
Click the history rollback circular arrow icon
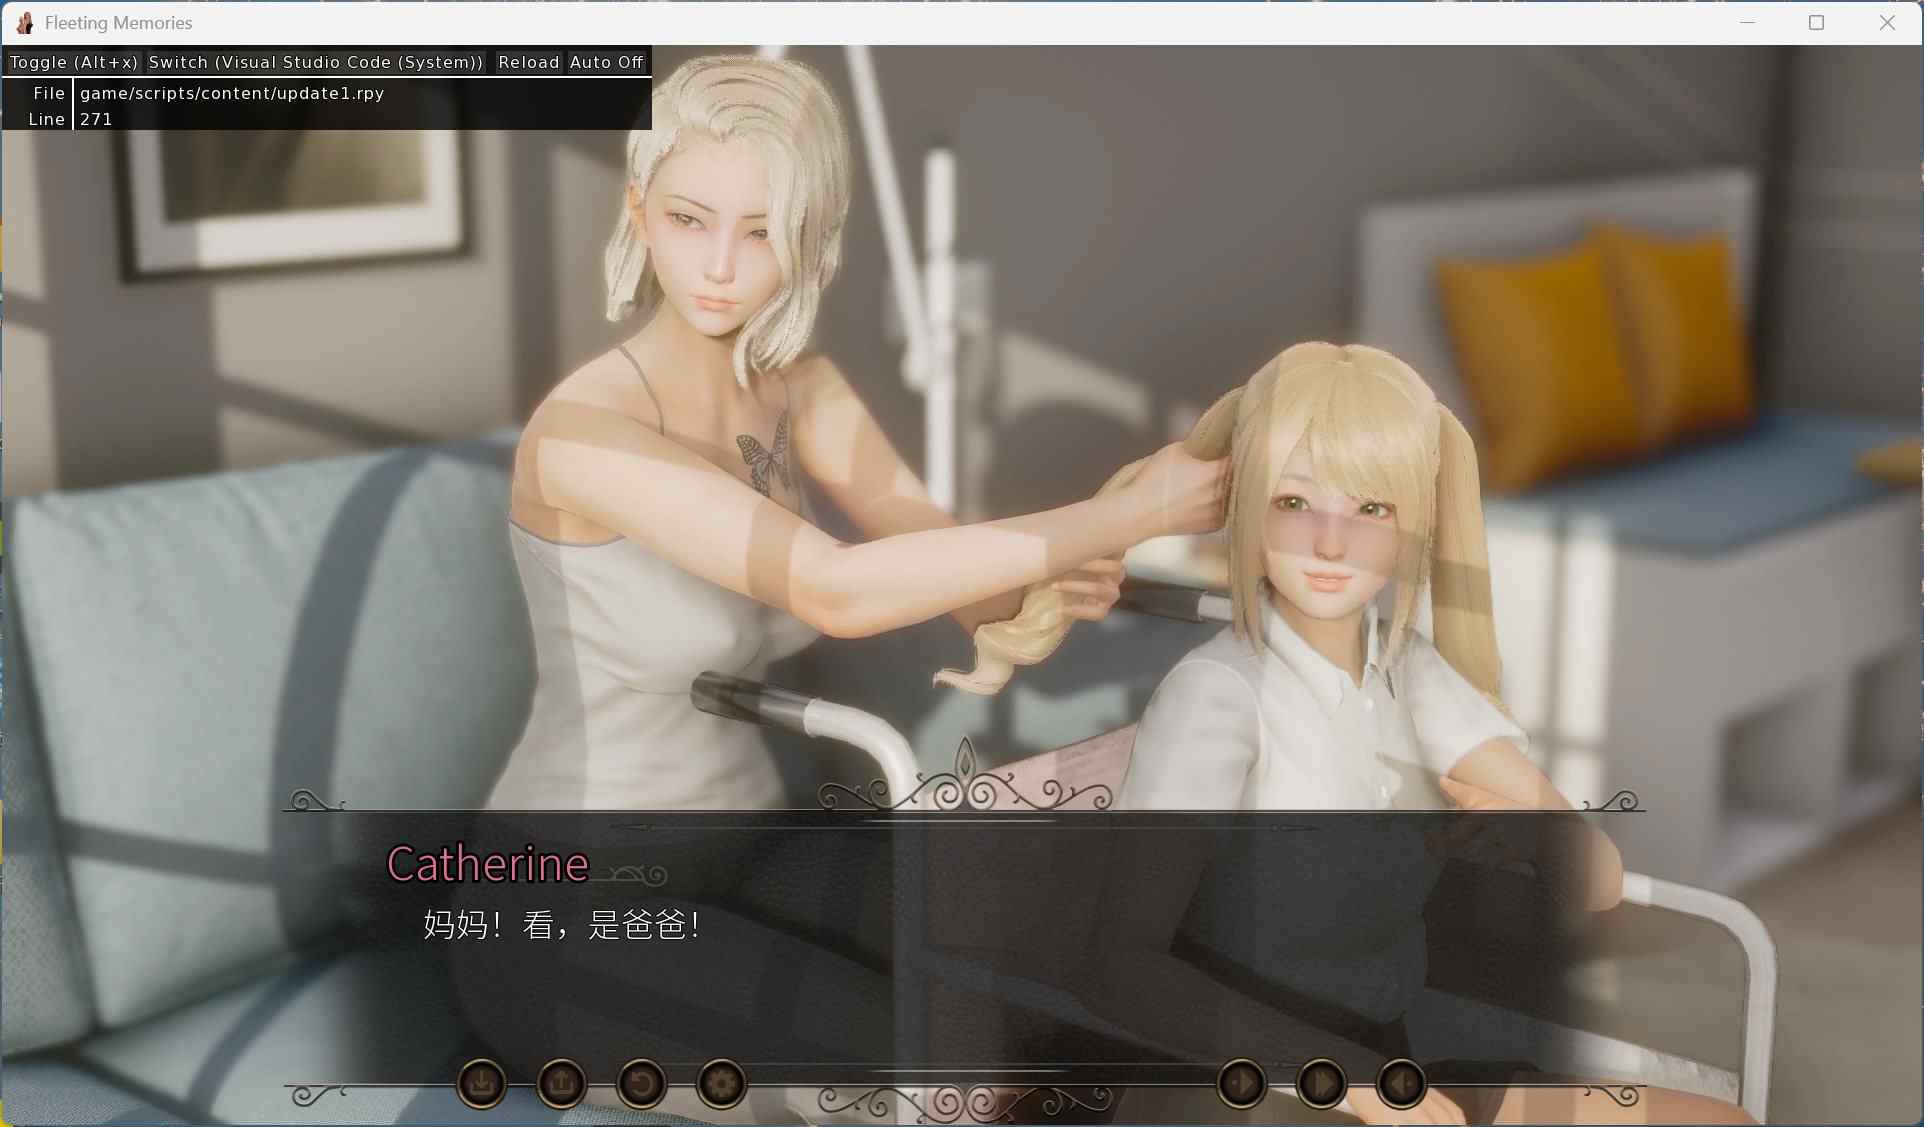[641, 1083]
